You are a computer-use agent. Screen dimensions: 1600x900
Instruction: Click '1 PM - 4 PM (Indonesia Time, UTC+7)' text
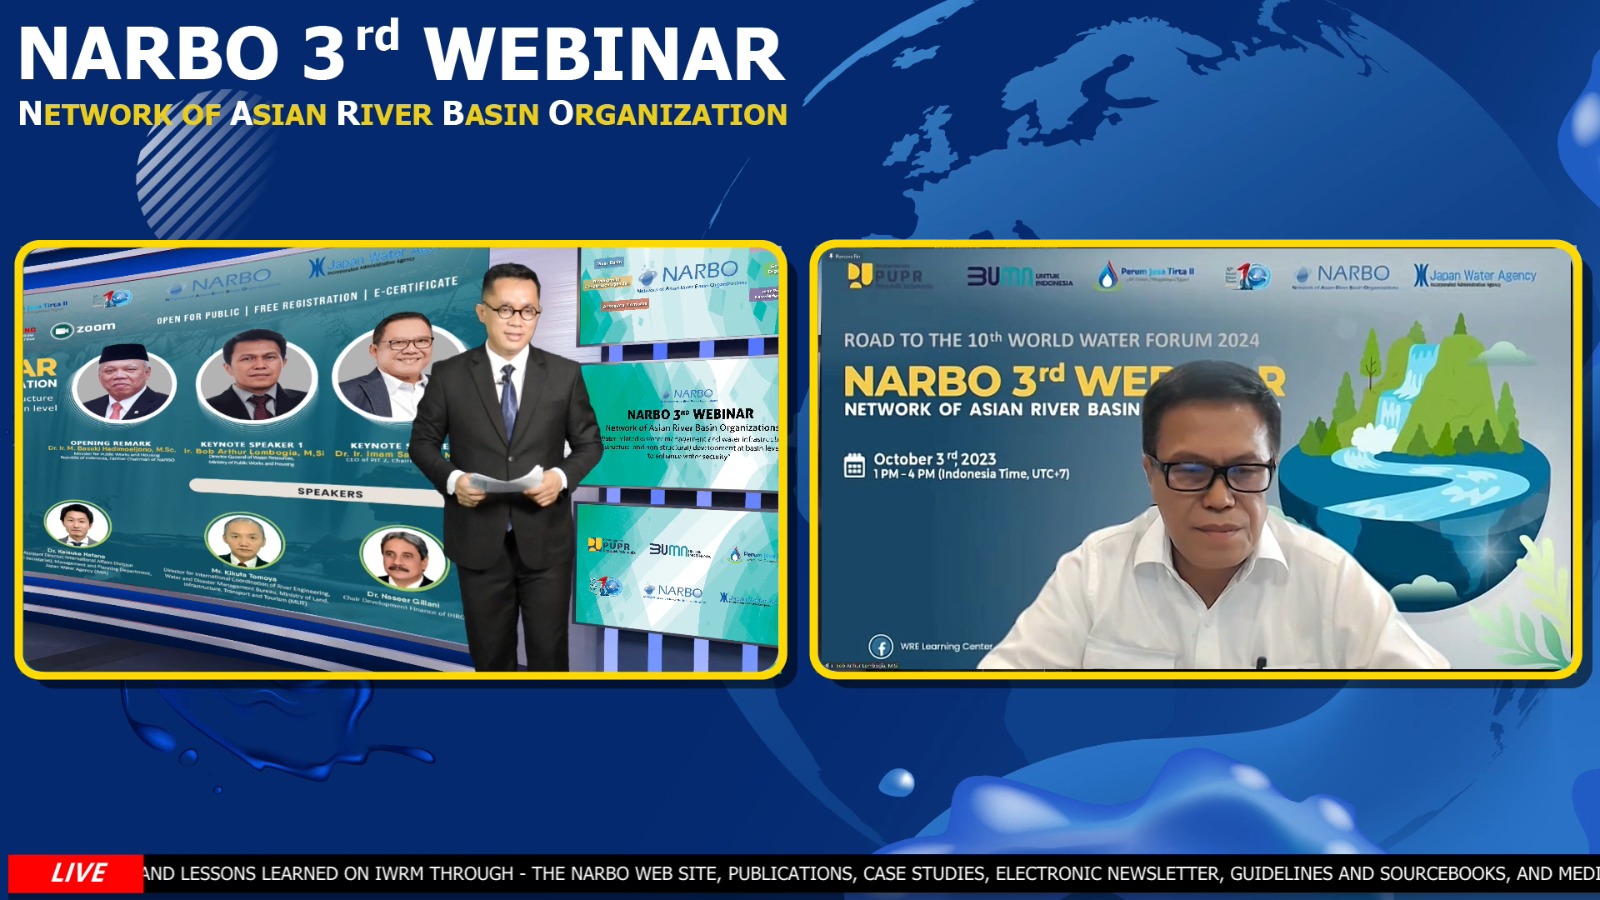(971, 474)
